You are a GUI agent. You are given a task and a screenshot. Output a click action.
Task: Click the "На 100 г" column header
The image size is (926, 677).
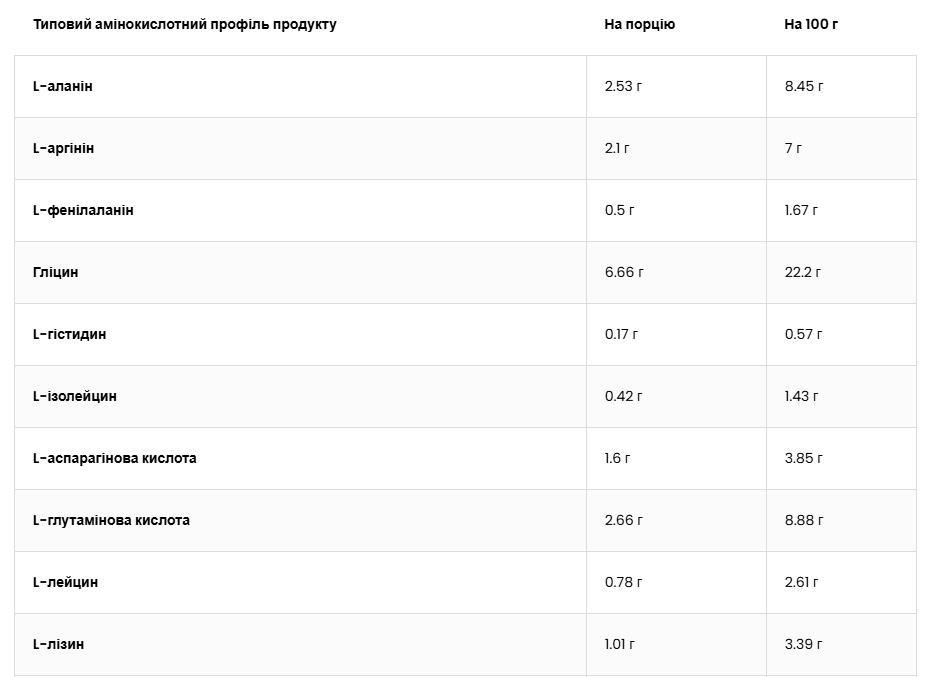tap(811, 24)
